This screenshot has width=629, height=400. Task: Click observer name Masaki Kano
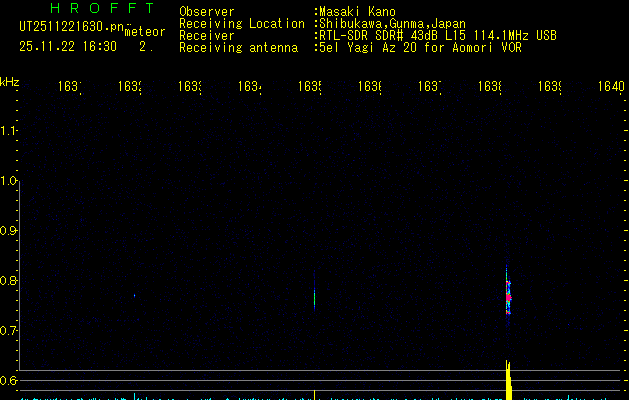357,12
